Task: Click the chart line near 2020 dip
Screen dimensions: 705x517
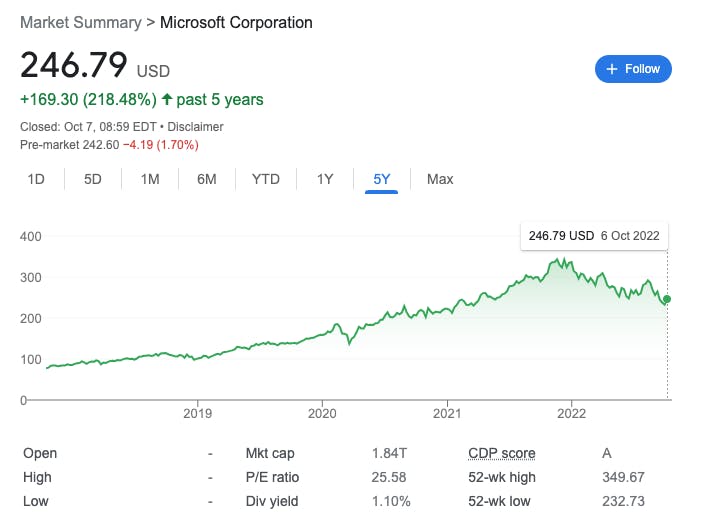Action: pos(350,342)
